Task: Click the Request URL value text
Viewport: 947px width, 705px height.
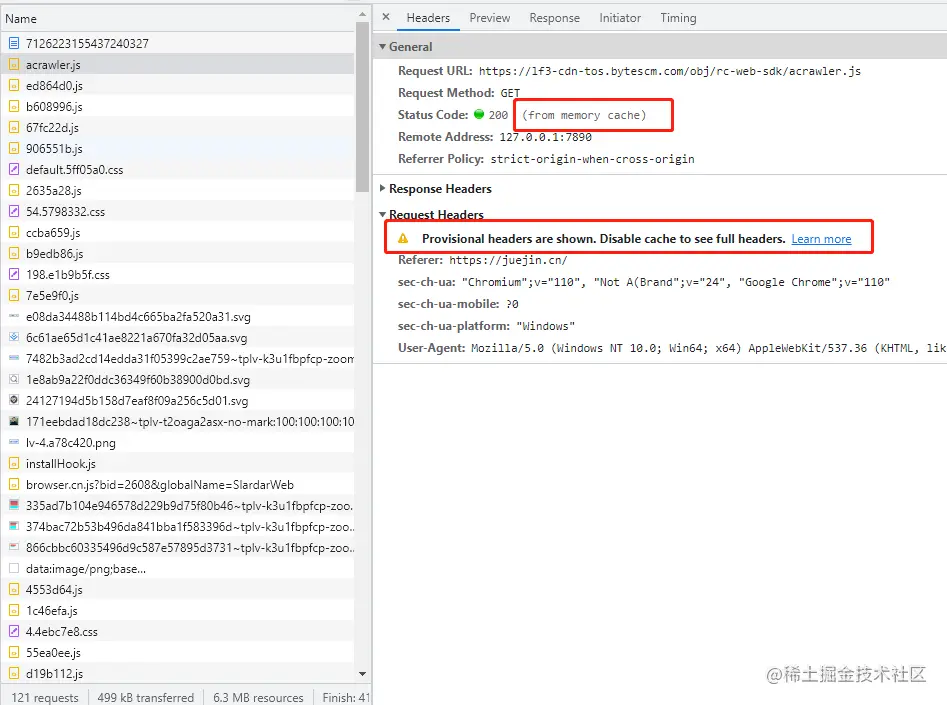Action: 670,71
